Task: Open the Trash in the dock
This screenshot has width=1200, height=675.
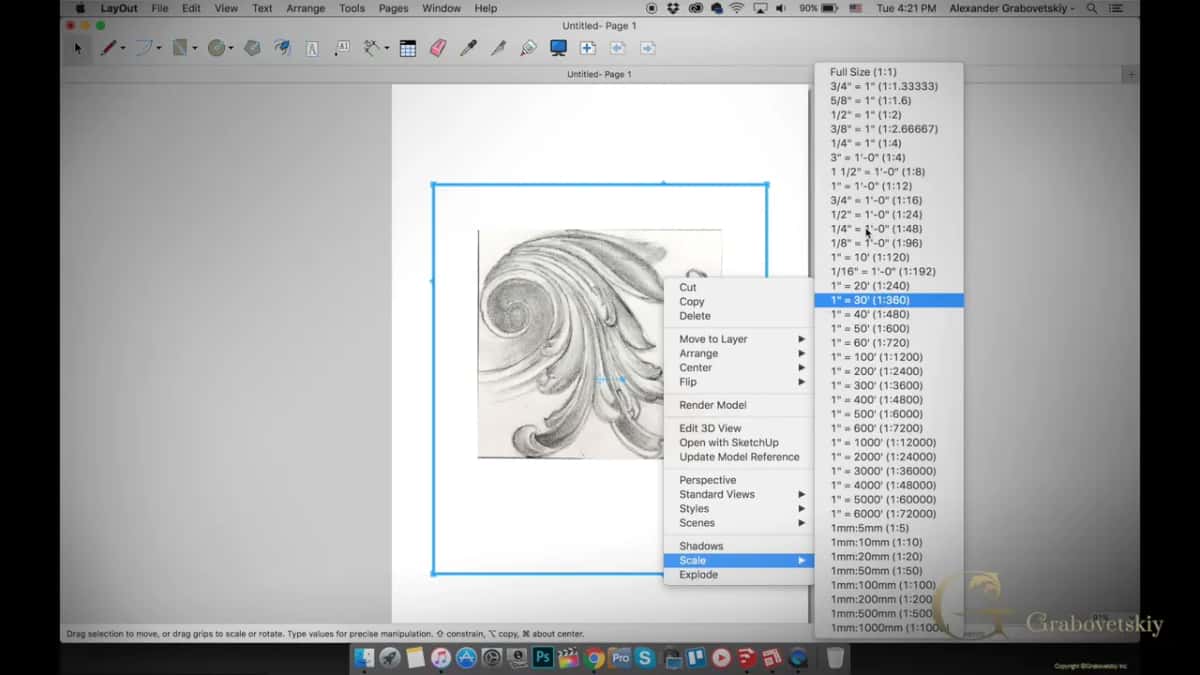Action: 835,658
